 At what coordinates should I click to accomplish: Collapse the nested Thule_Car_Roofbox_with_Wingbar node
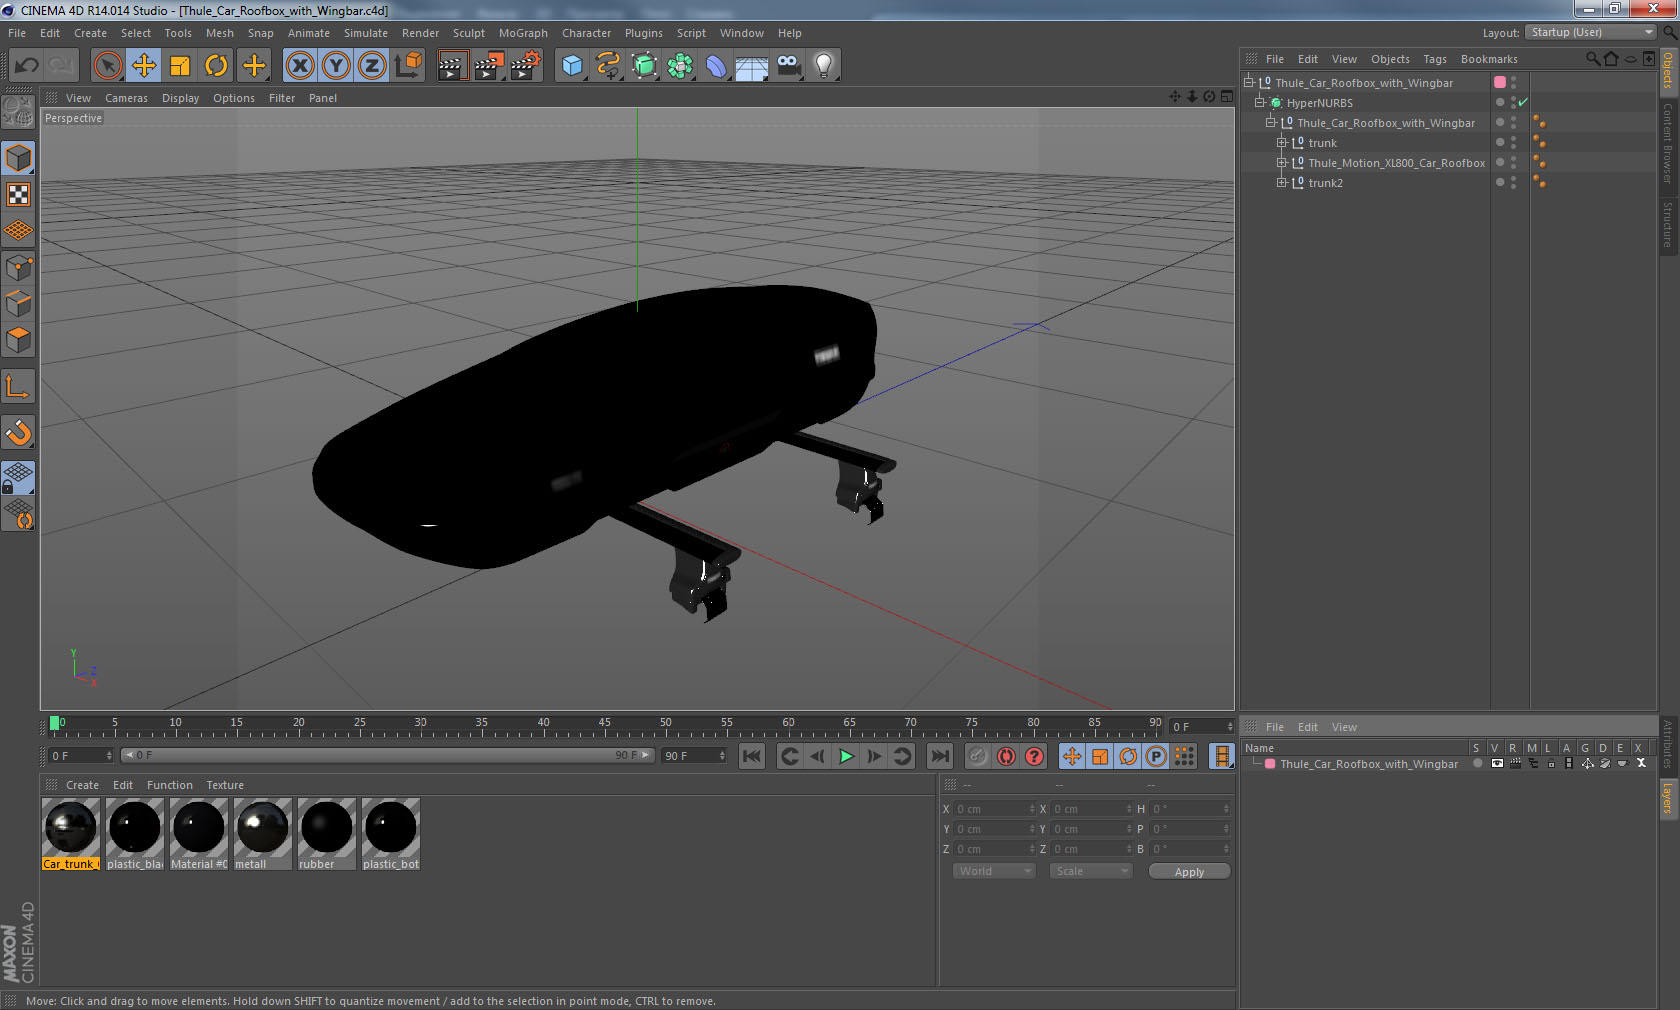point(1270,122)
